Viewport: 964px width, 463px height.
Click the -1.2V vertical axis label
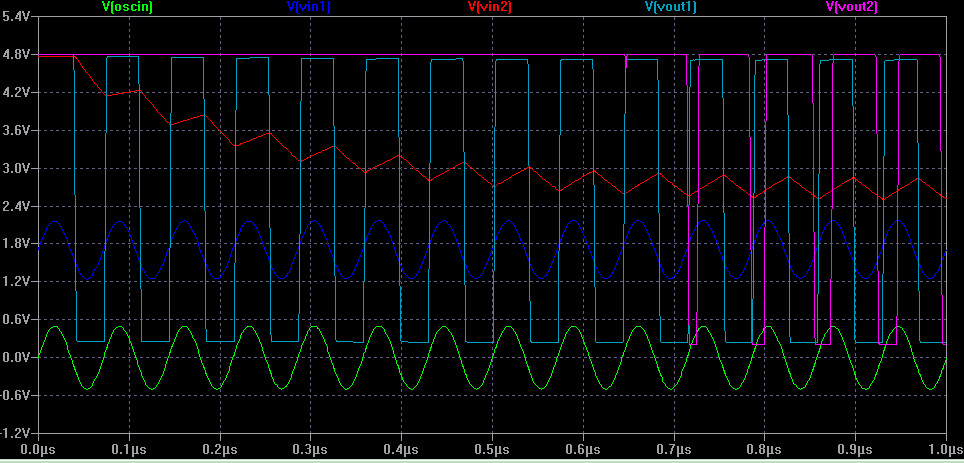pos(15,433)
